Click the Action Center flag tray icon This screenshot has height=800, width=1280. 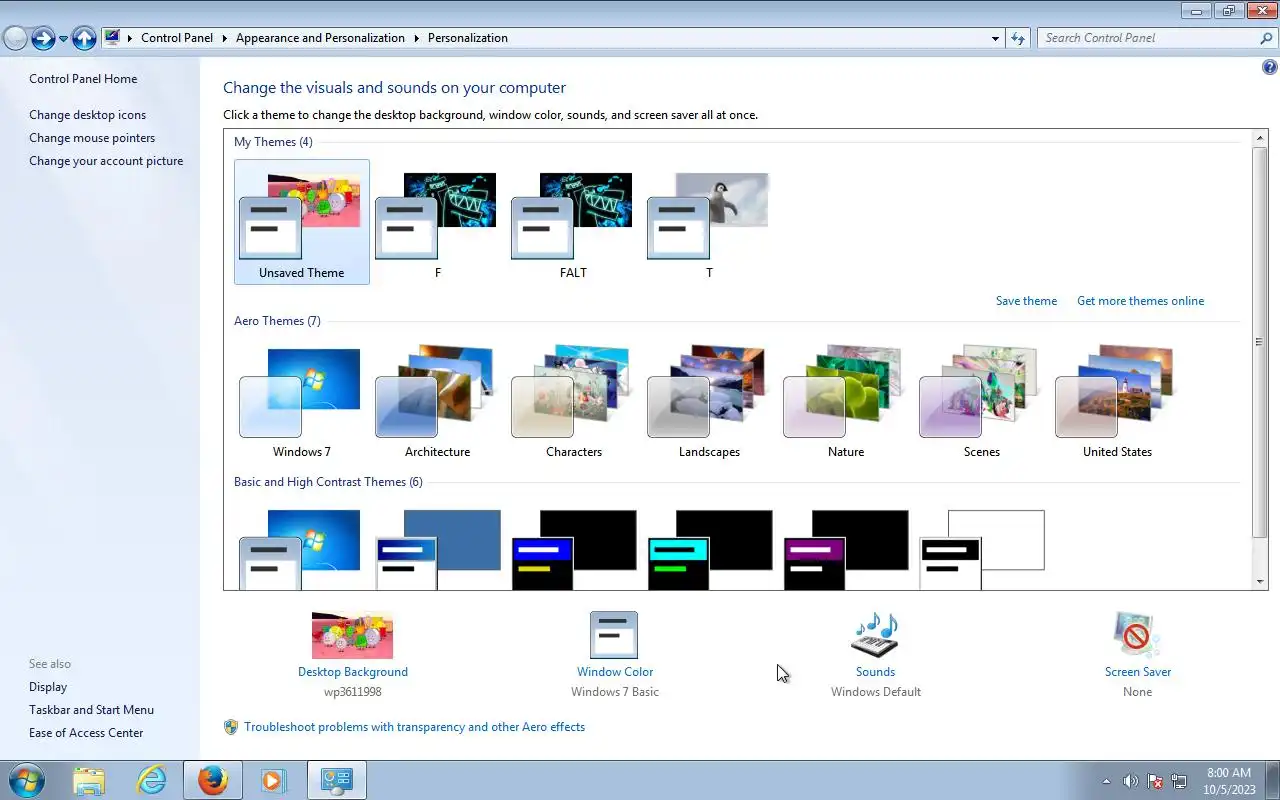[x=1155, y=781]
